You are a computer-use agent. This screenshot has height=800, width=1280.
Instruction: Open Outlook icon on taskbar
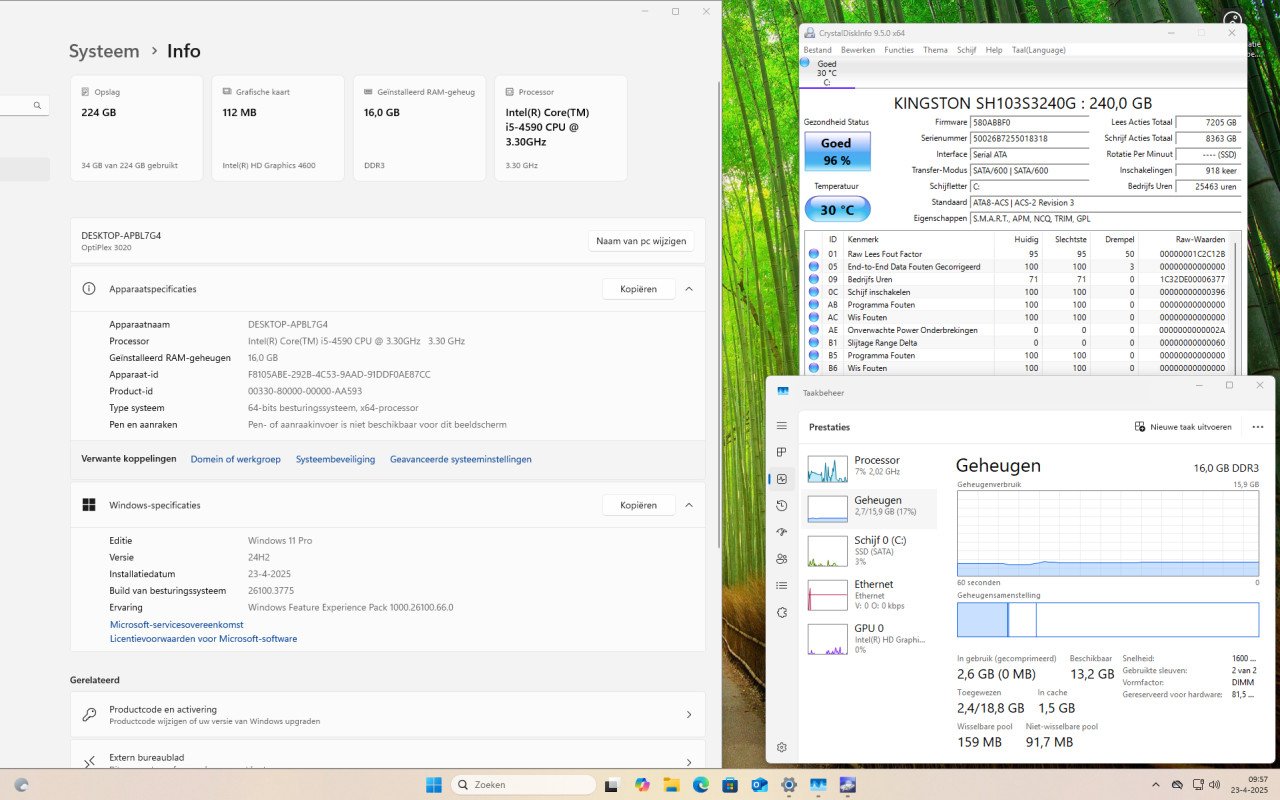pyautogui.click(x=759, y=785)
